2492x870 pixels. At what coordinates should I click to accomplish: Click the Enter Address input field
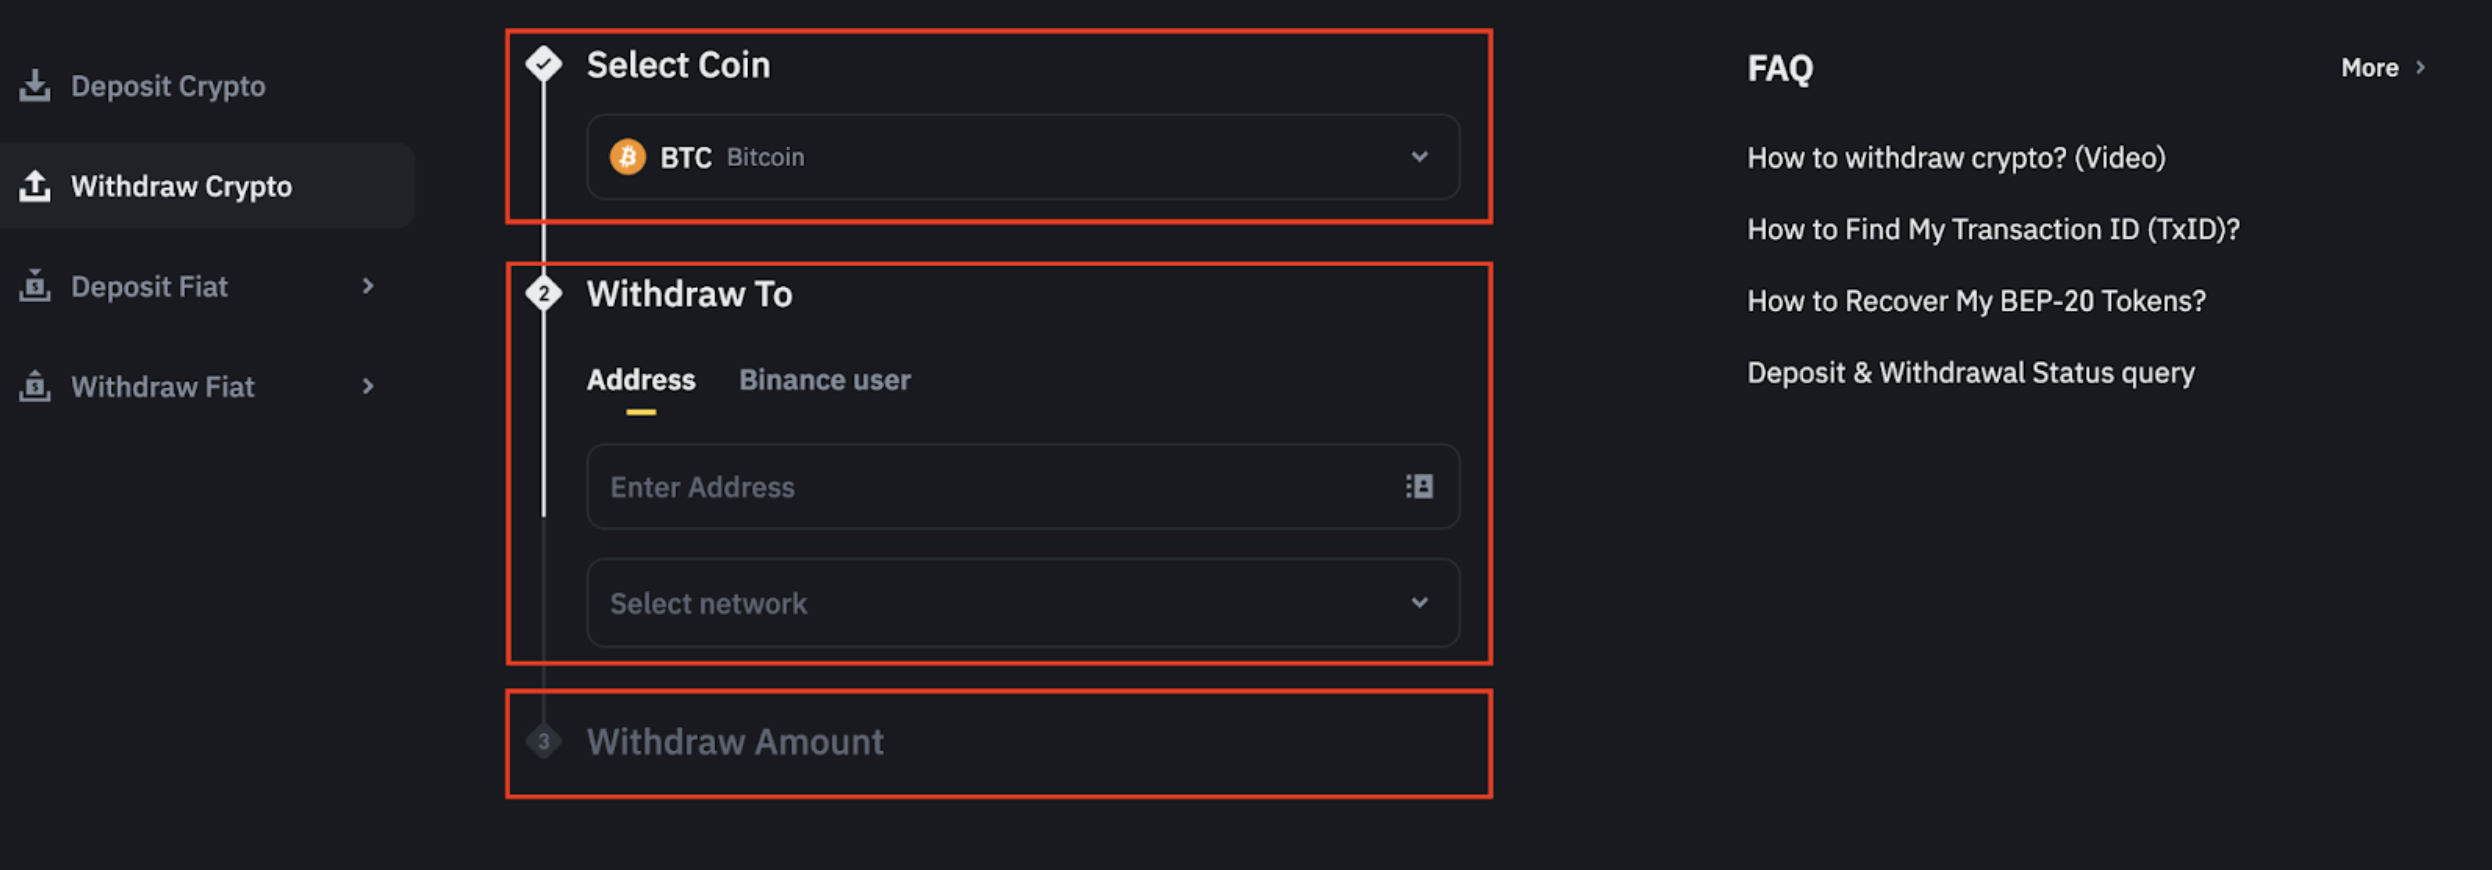coord(990,487)
